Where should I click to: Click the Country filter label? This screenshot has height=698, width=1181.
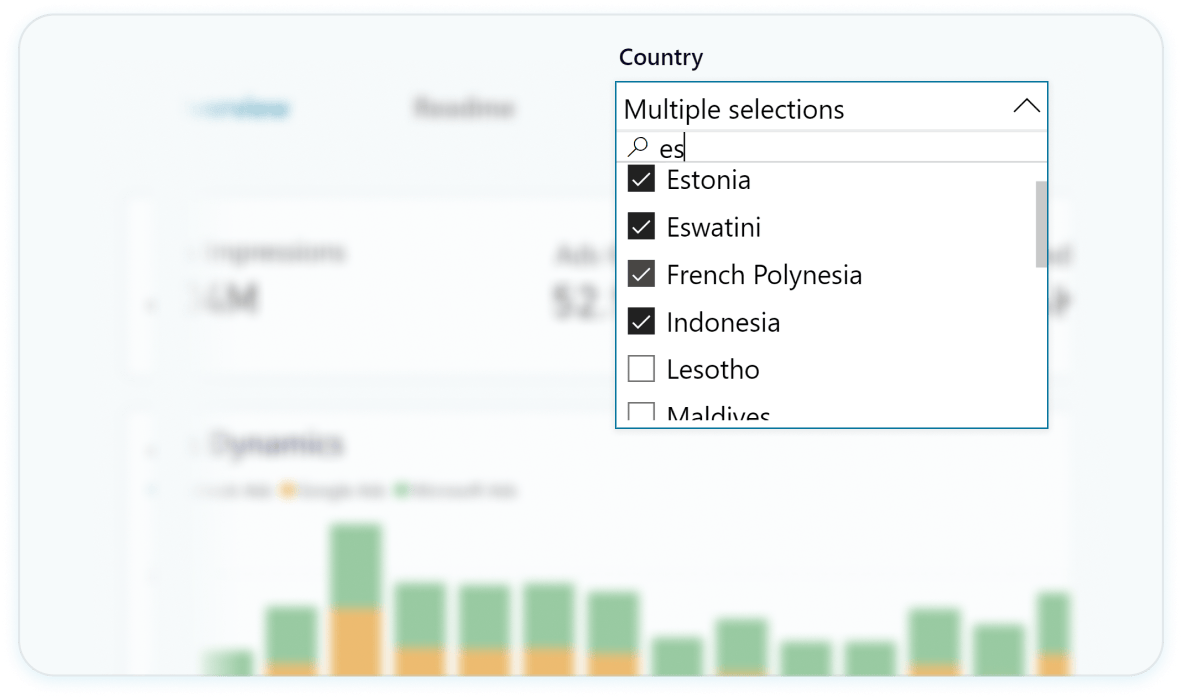[660, 57]
